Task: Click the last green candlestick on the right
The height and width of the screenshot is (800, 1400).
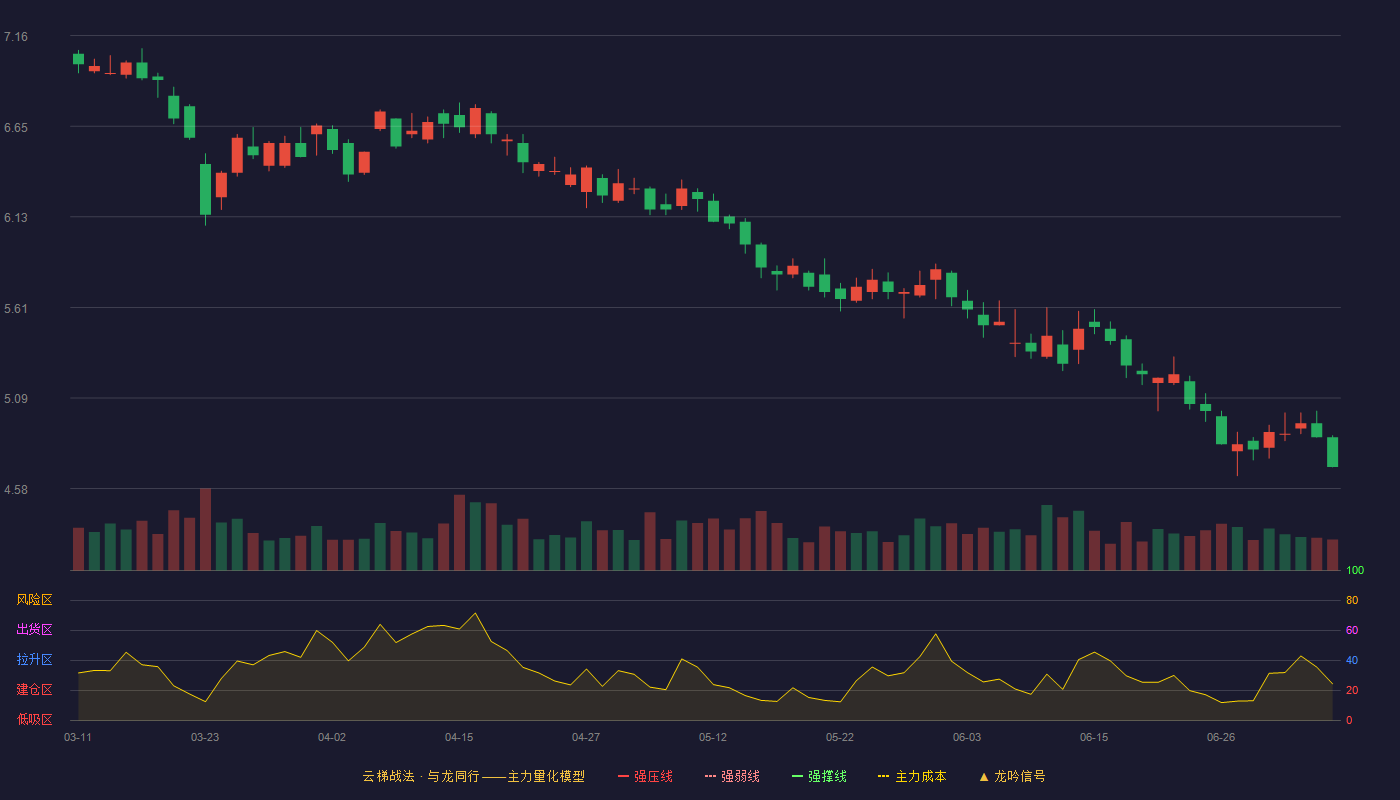Action: [1332, 452]
